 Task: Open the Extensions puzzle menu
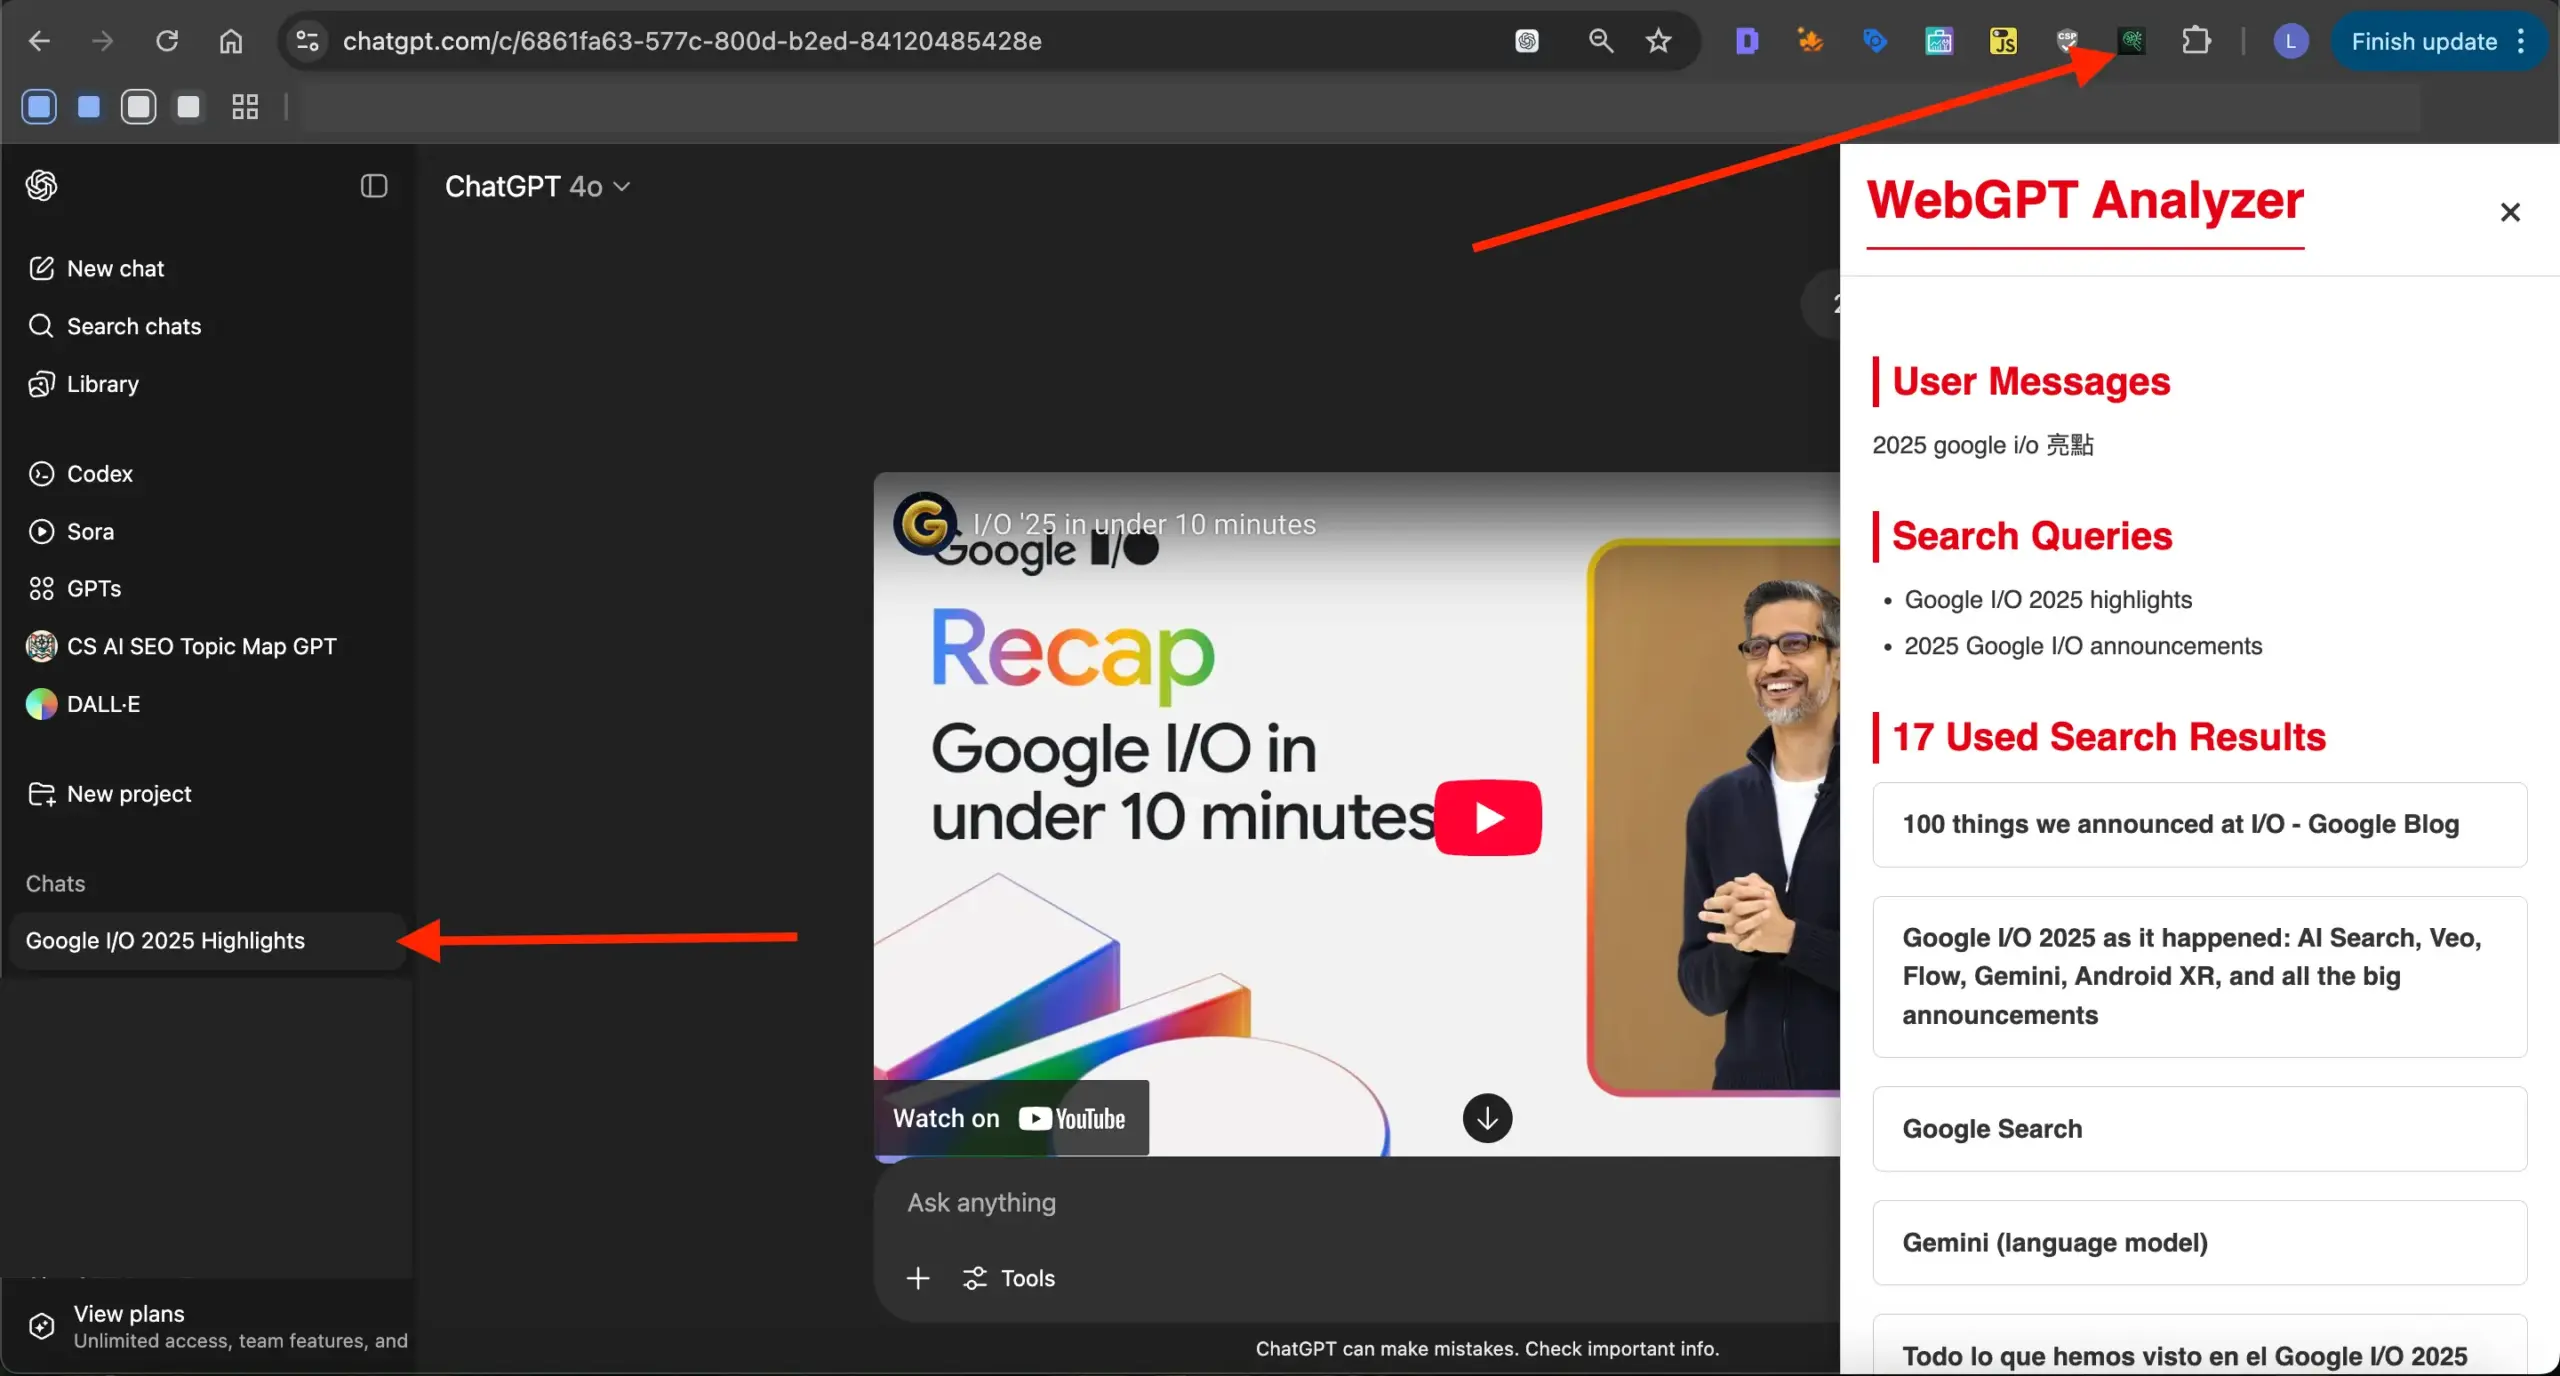2196,41
